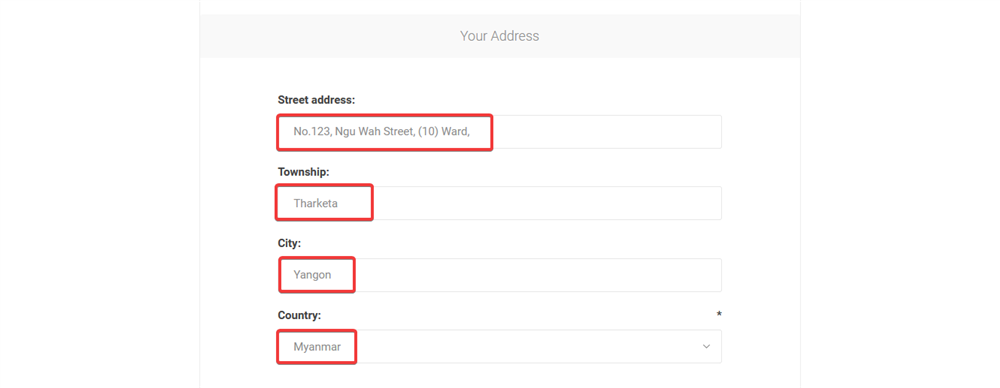Click the "City:" label
The height and width of the screenshot is (388, 1000).
[x=289, y=243]
